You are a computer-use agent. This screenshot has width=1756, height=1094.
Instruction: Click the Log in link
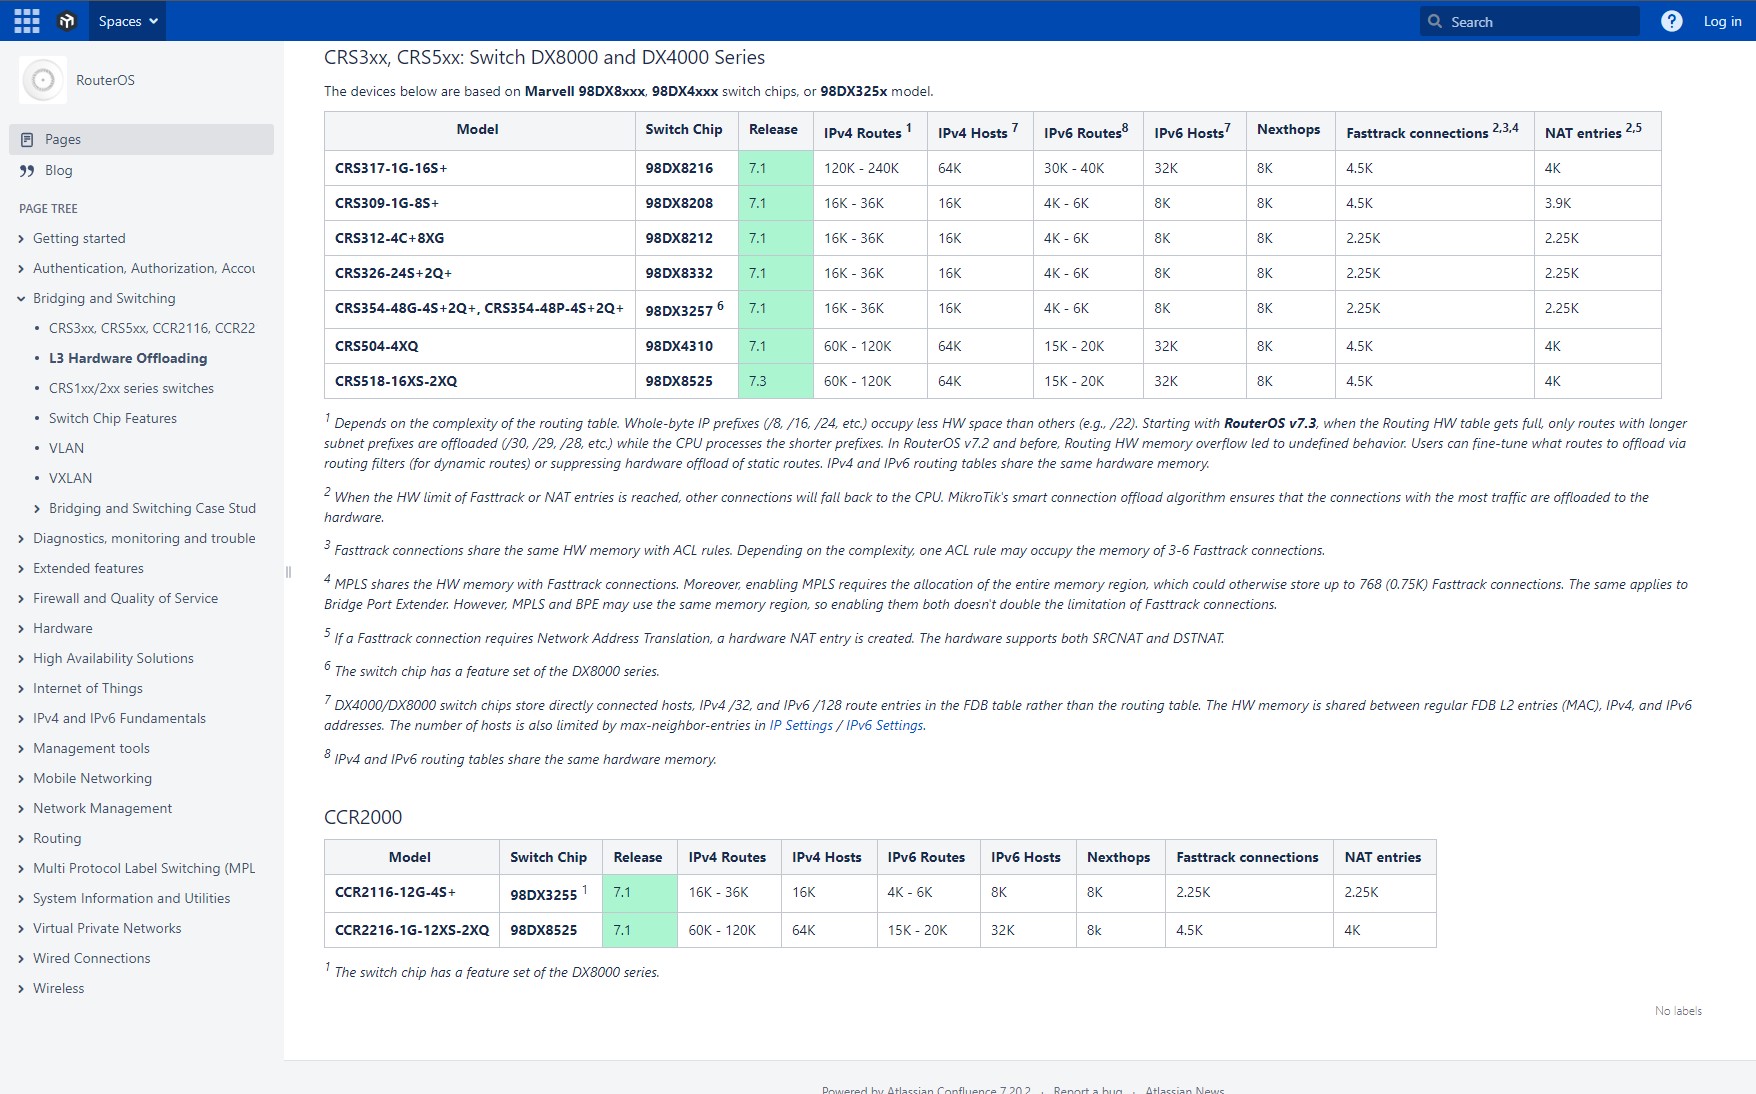coord(1722,21)
